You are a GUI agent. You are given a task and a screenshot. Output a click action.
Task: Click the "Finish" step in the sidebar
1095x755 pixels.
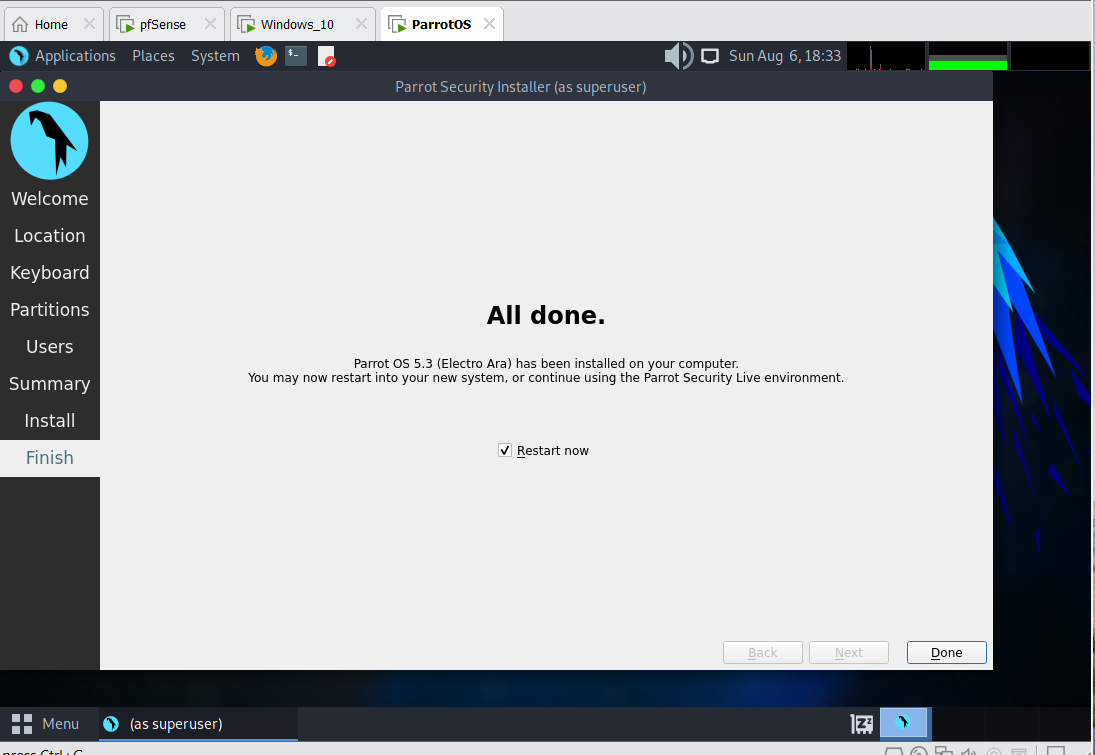pos(50,457)
